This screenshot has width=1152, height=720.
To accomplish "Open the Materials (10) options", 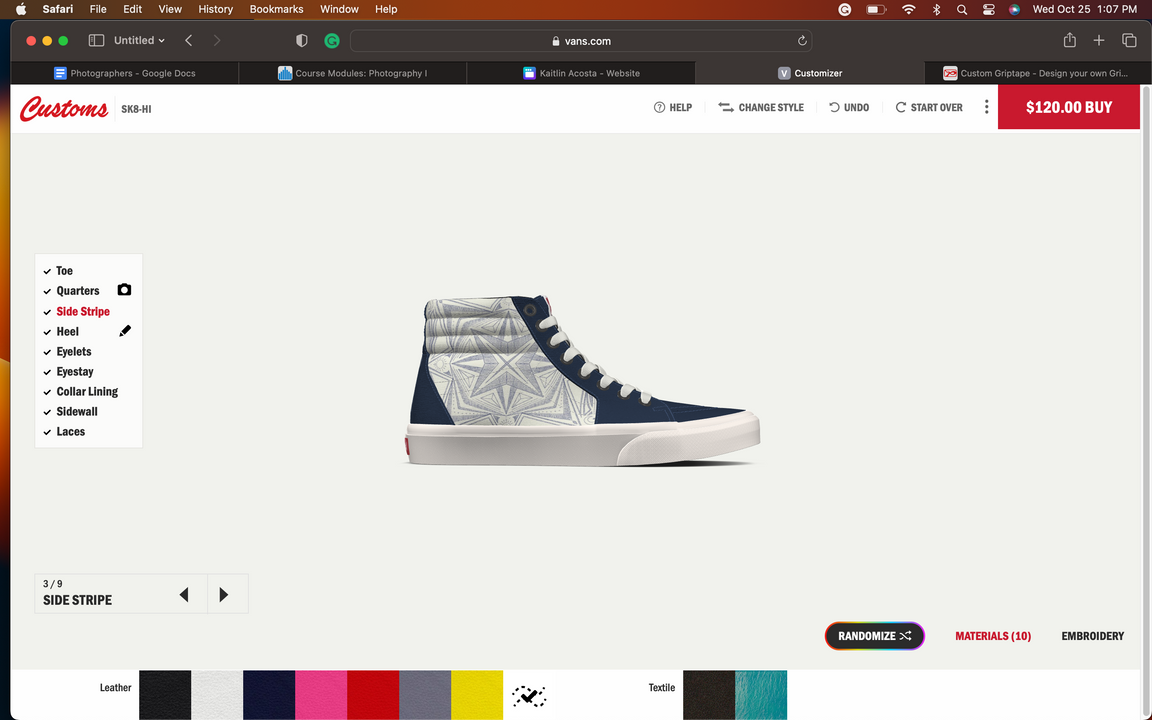I will [x=993, y=636].
